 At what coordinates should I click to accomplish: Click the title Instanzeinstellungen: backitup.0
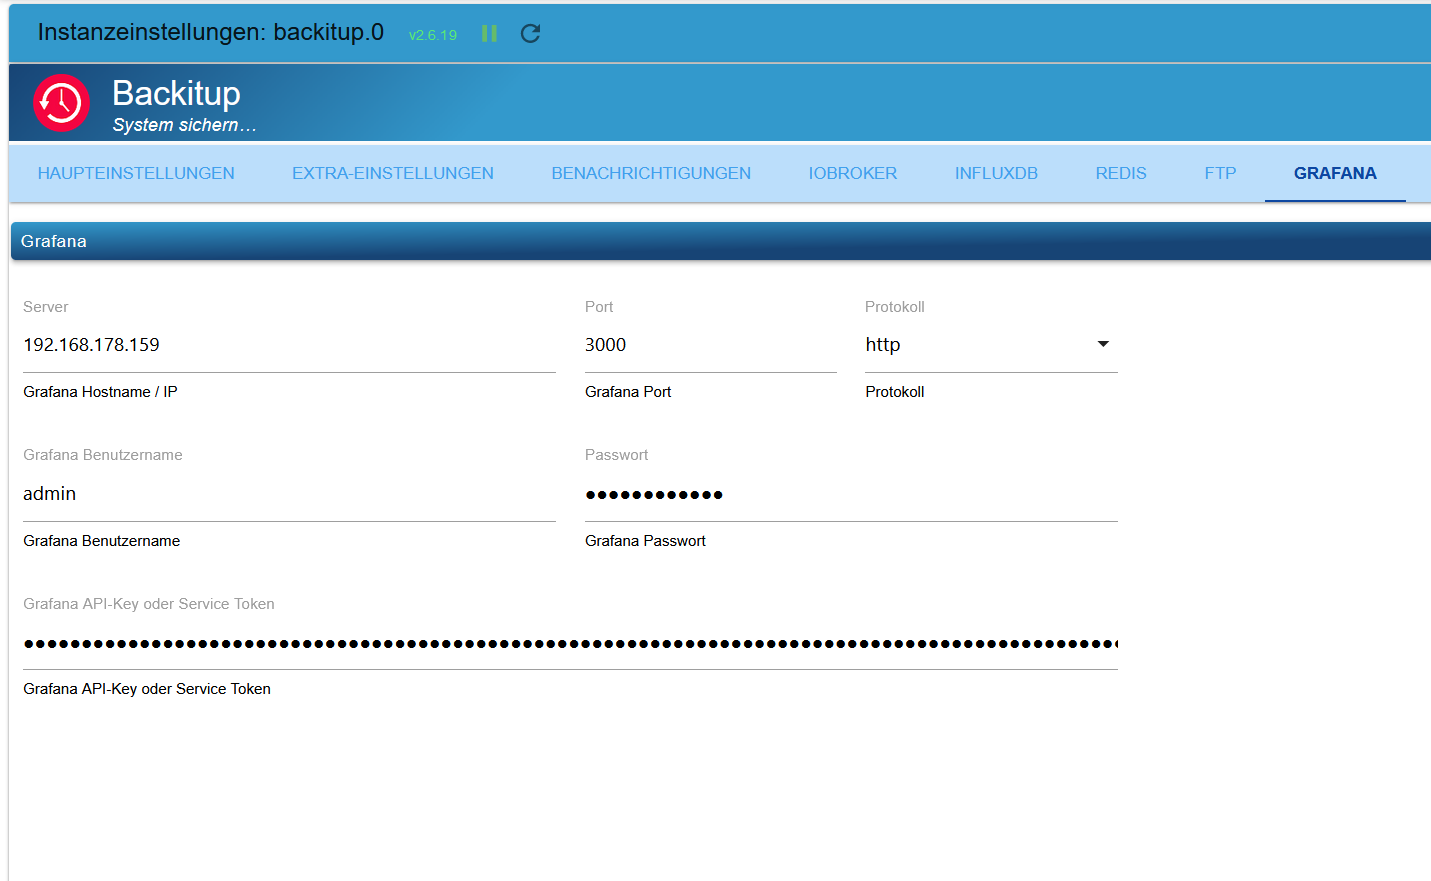click(211, 32)
